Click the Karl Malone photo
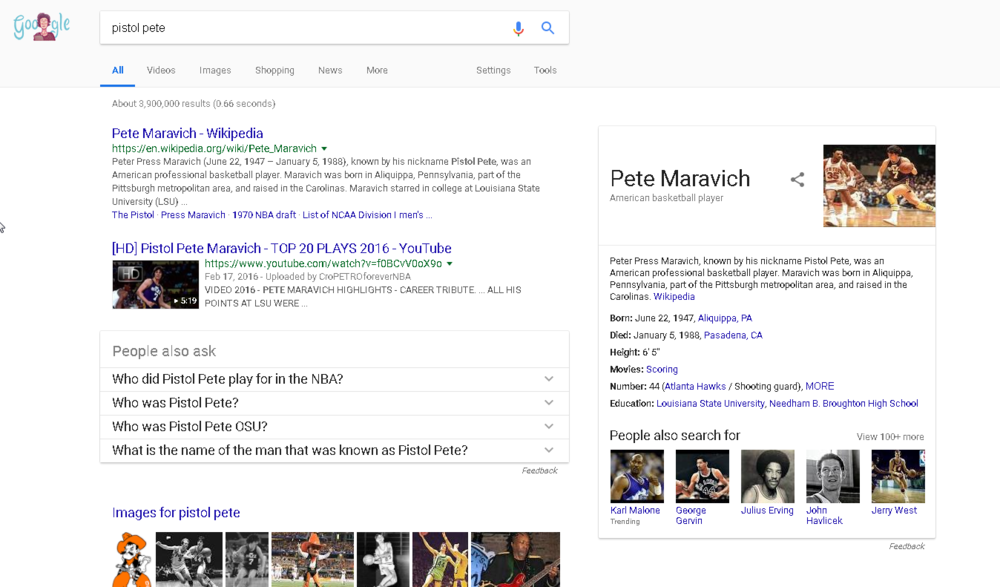The image size is (1000, 587). [637, 476]
